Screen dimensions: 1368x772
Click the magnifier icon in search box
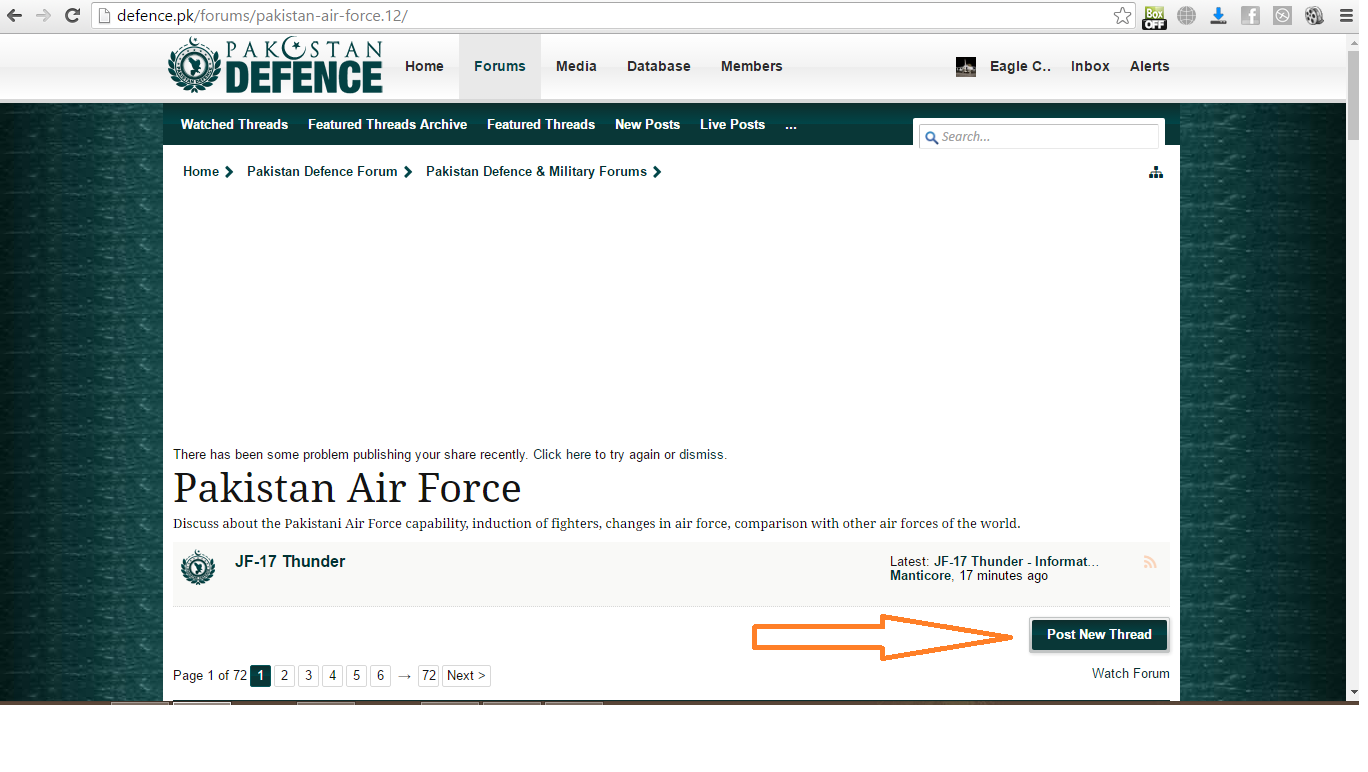[x=931, y=137]
